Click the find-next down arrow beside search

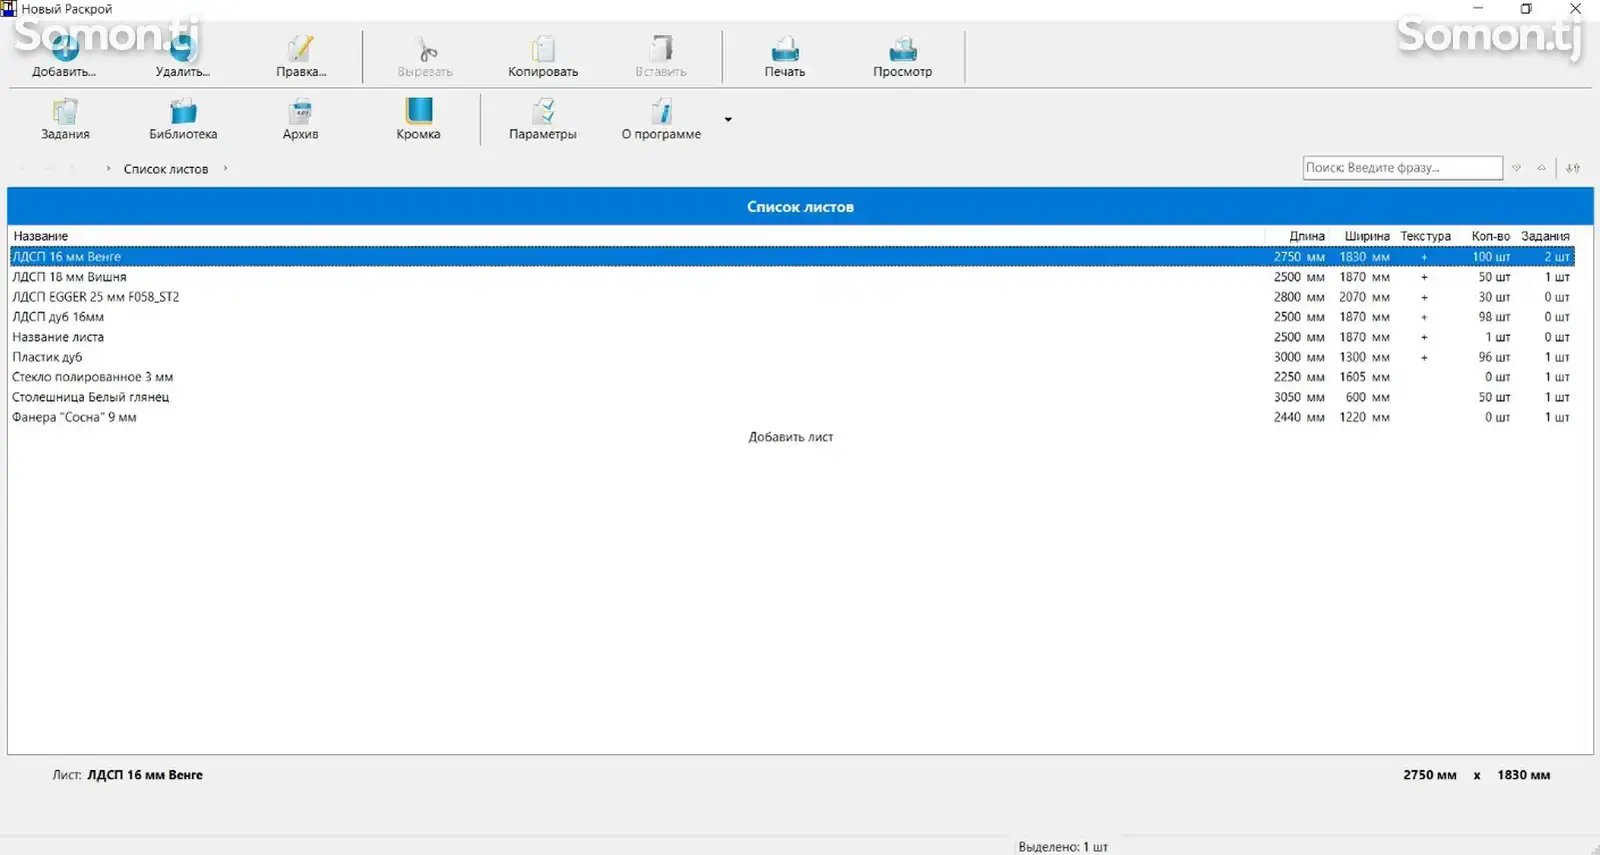coord(1517,168)
